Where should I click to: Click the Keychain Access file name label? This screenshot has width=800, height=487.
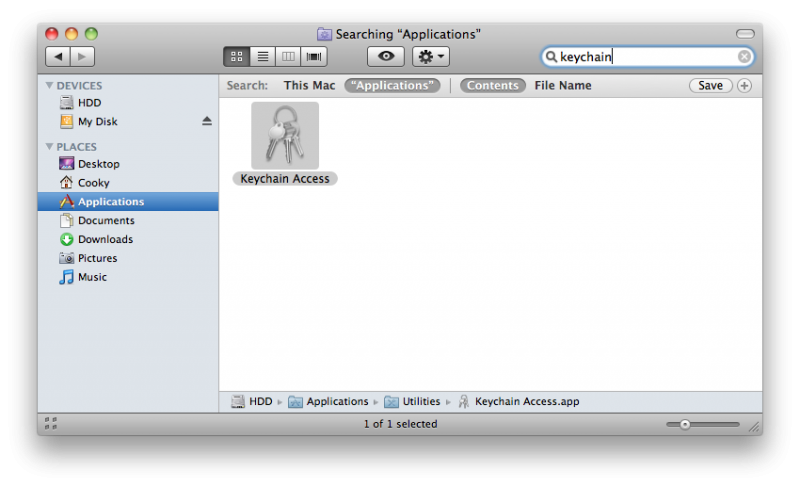[285, 179]
